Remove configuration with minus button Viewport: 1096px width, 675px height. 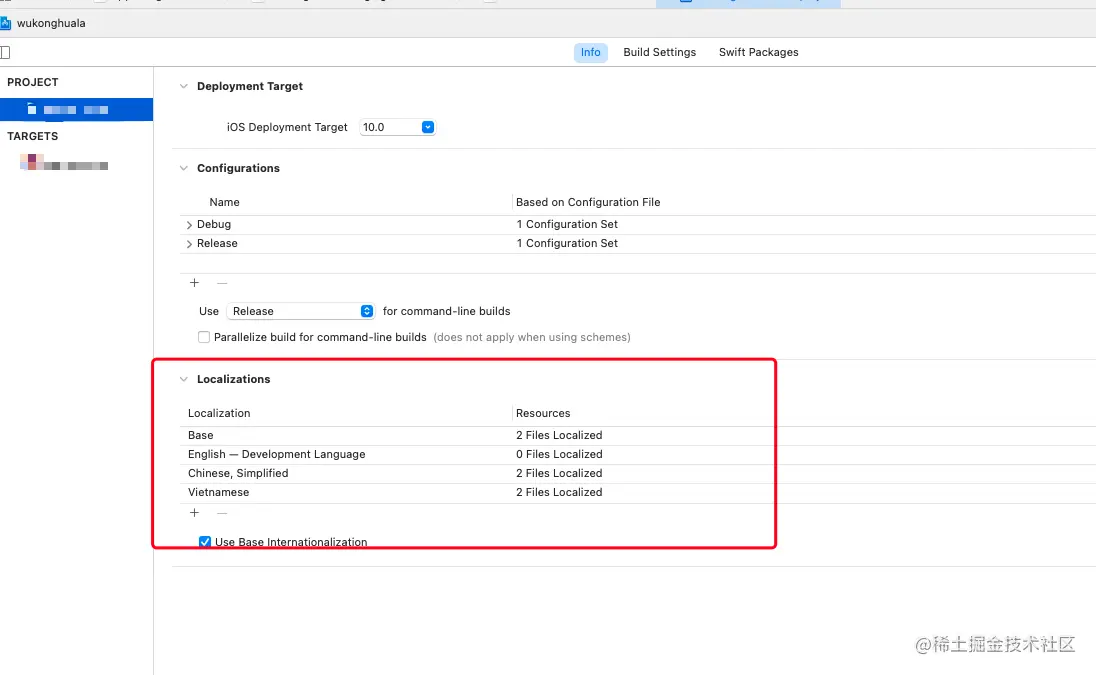(x=222, y=283)
